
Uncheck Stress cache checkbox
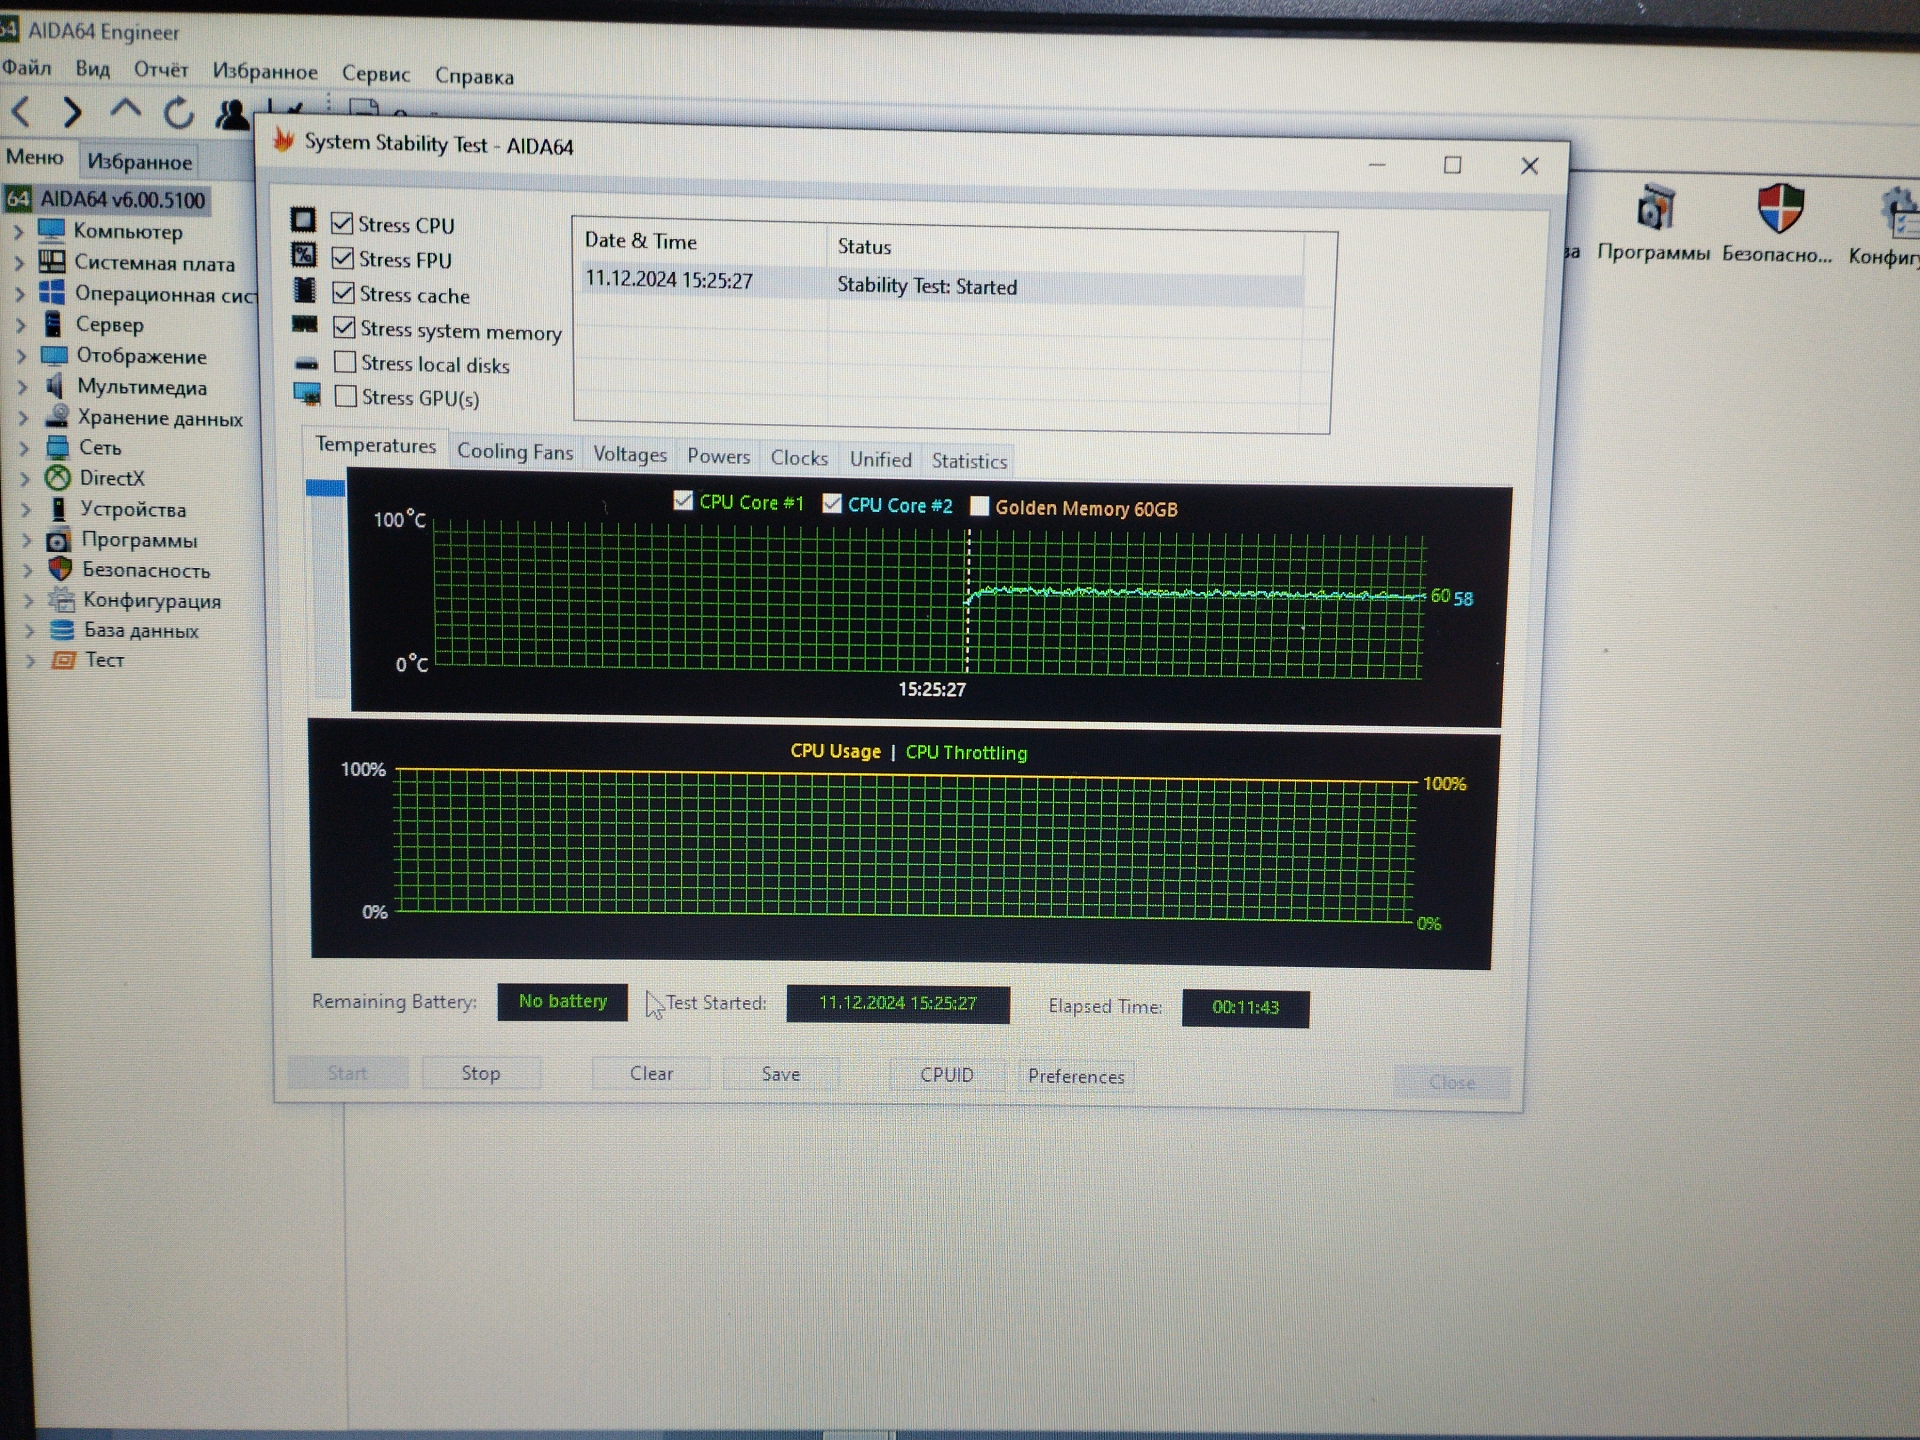344,293
